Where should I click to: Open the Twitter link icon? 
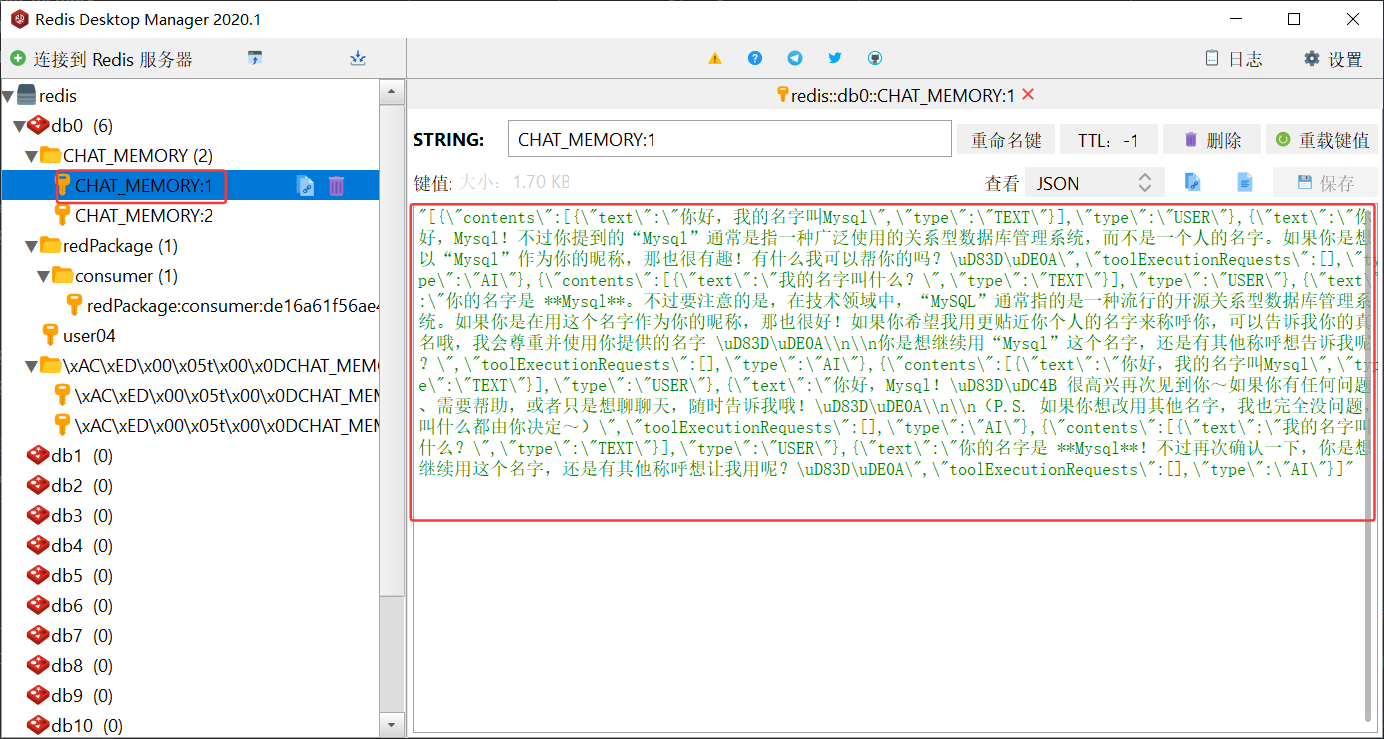835,59
